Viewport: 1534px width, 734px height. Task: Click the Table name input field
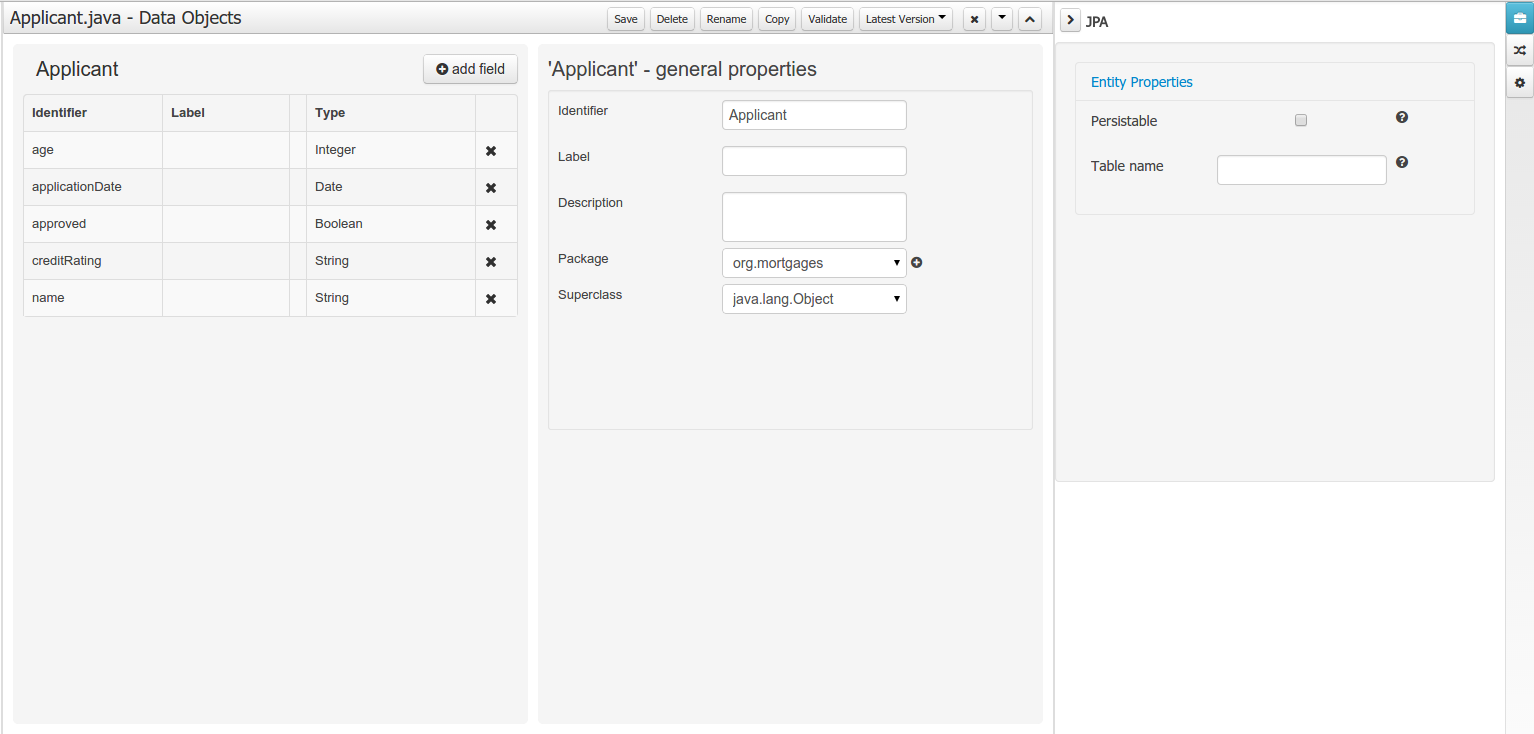click(1301, 170)
